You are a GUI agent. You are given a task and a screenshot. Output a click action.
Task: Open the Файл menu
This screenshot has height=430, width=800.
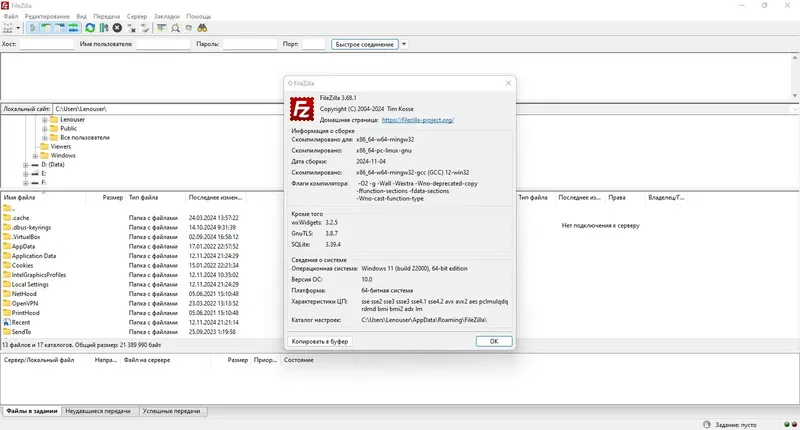coord(10,16)
